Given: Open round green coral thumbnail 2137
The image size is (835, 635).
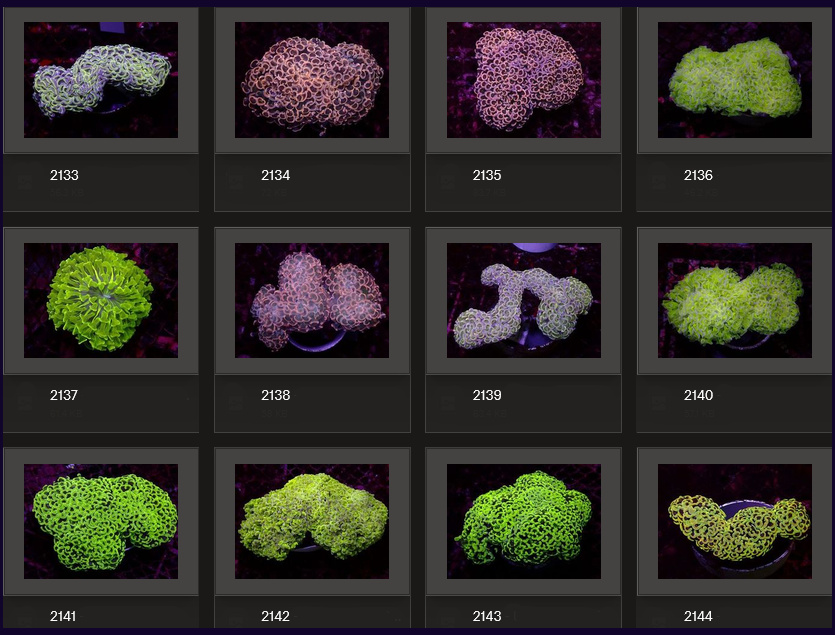Looking at the screenshot, I should tap(101, 300).
